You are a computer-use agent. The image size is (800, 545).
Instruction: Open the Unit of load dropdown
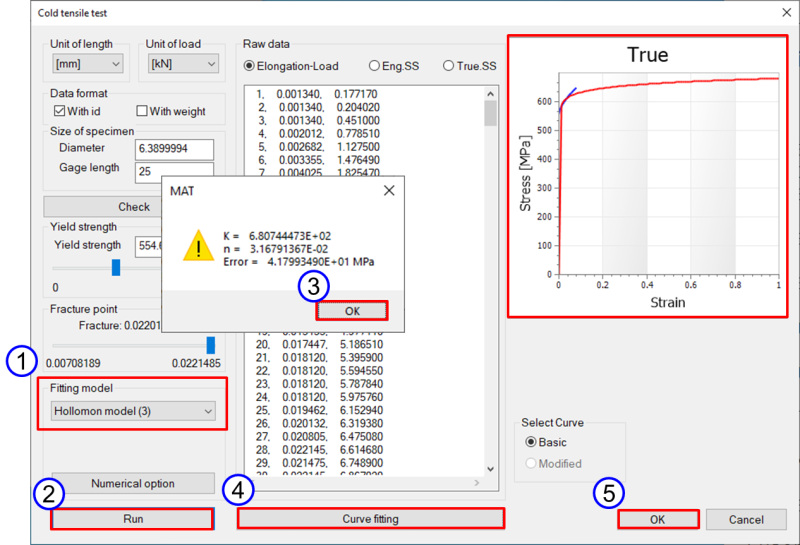point(181,64)
